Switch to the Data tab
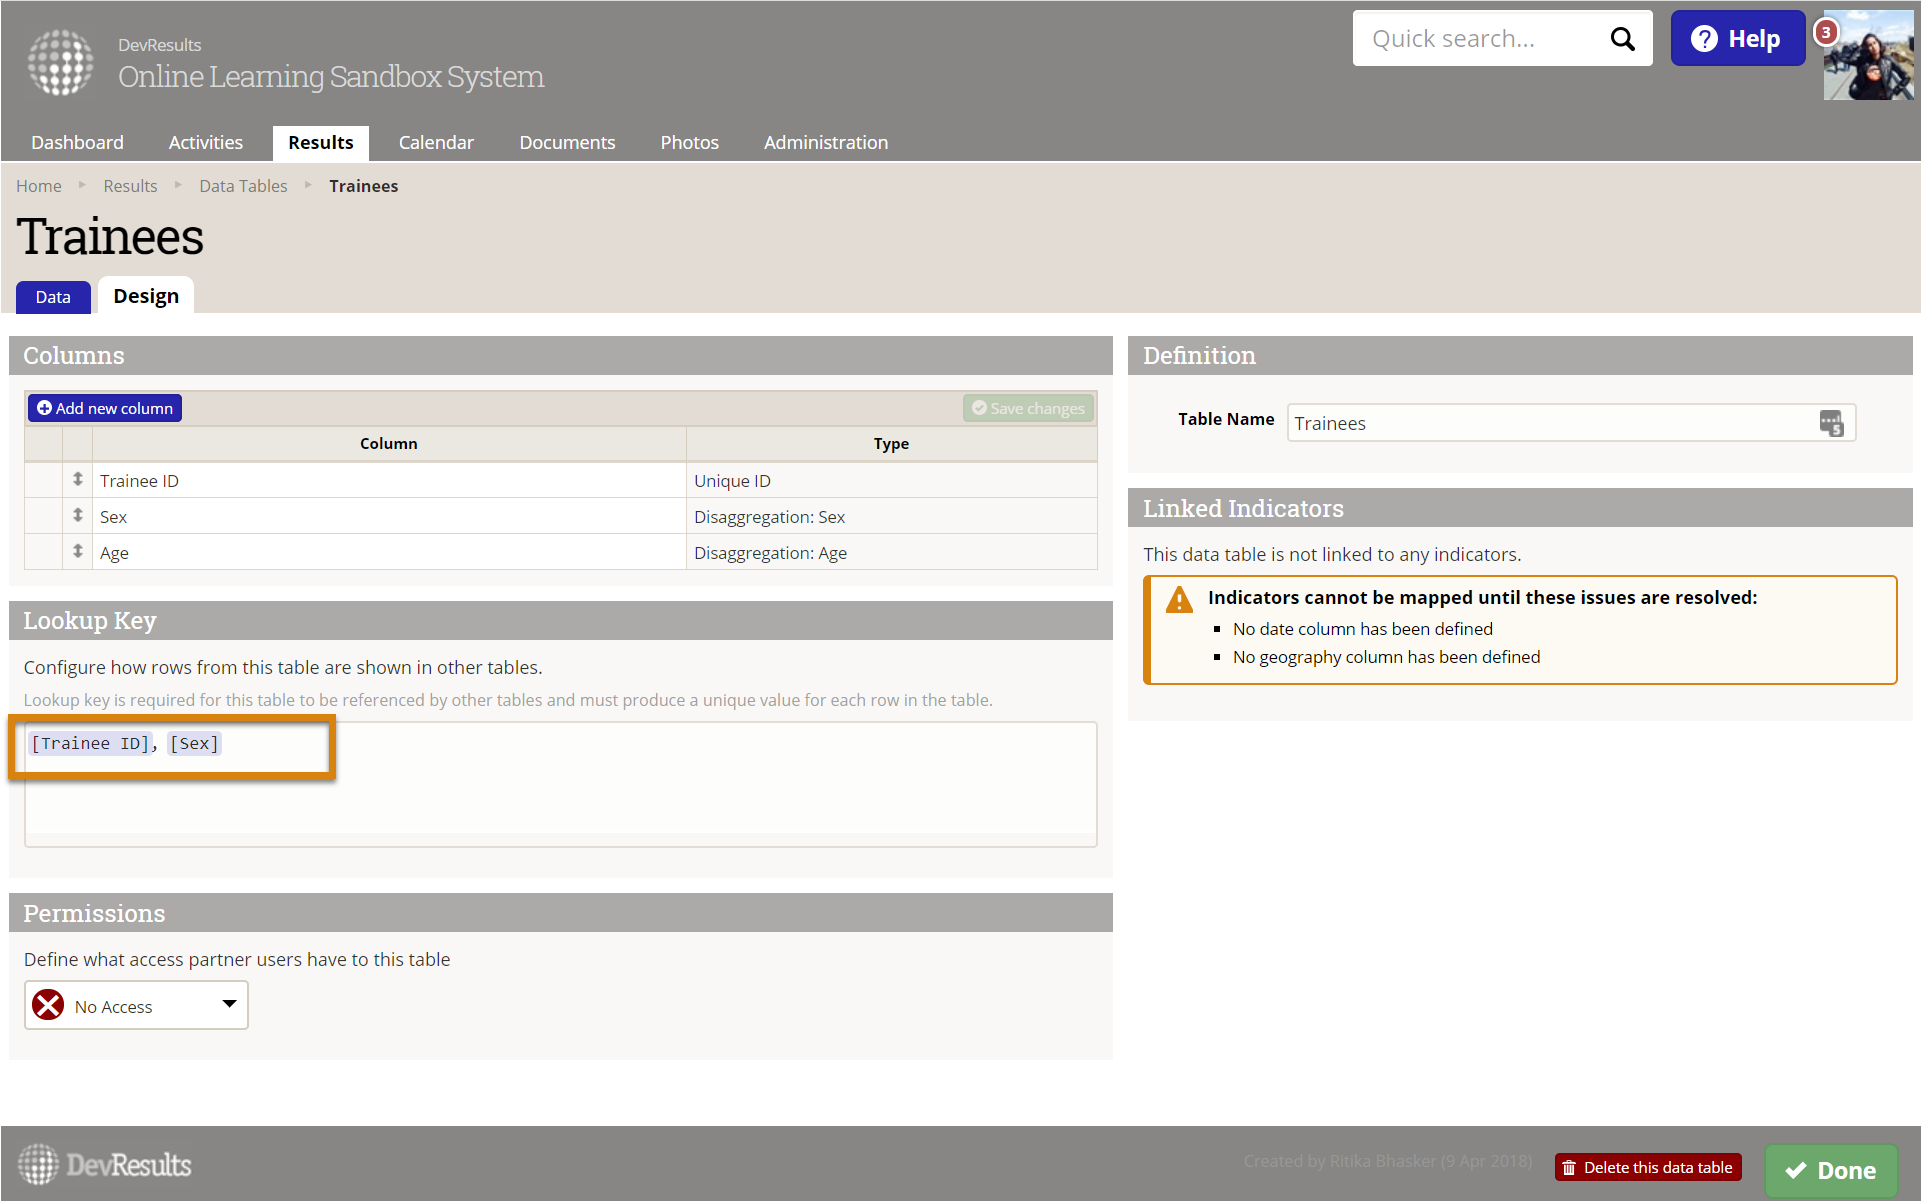 (x=53, y=297)
